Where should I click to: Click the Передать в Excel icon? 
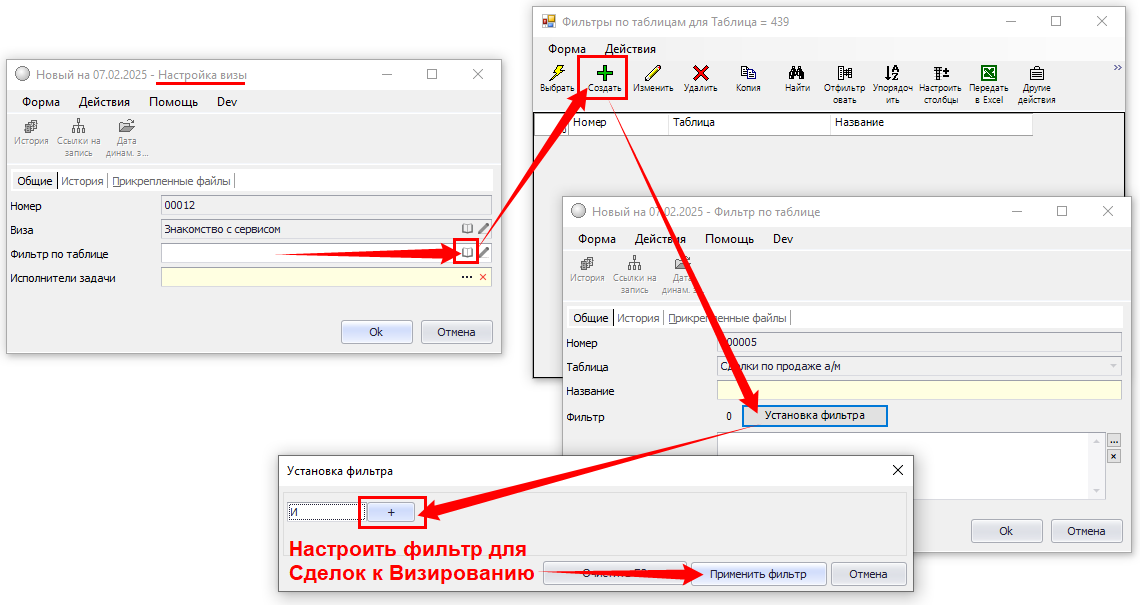tap(988, 75)
